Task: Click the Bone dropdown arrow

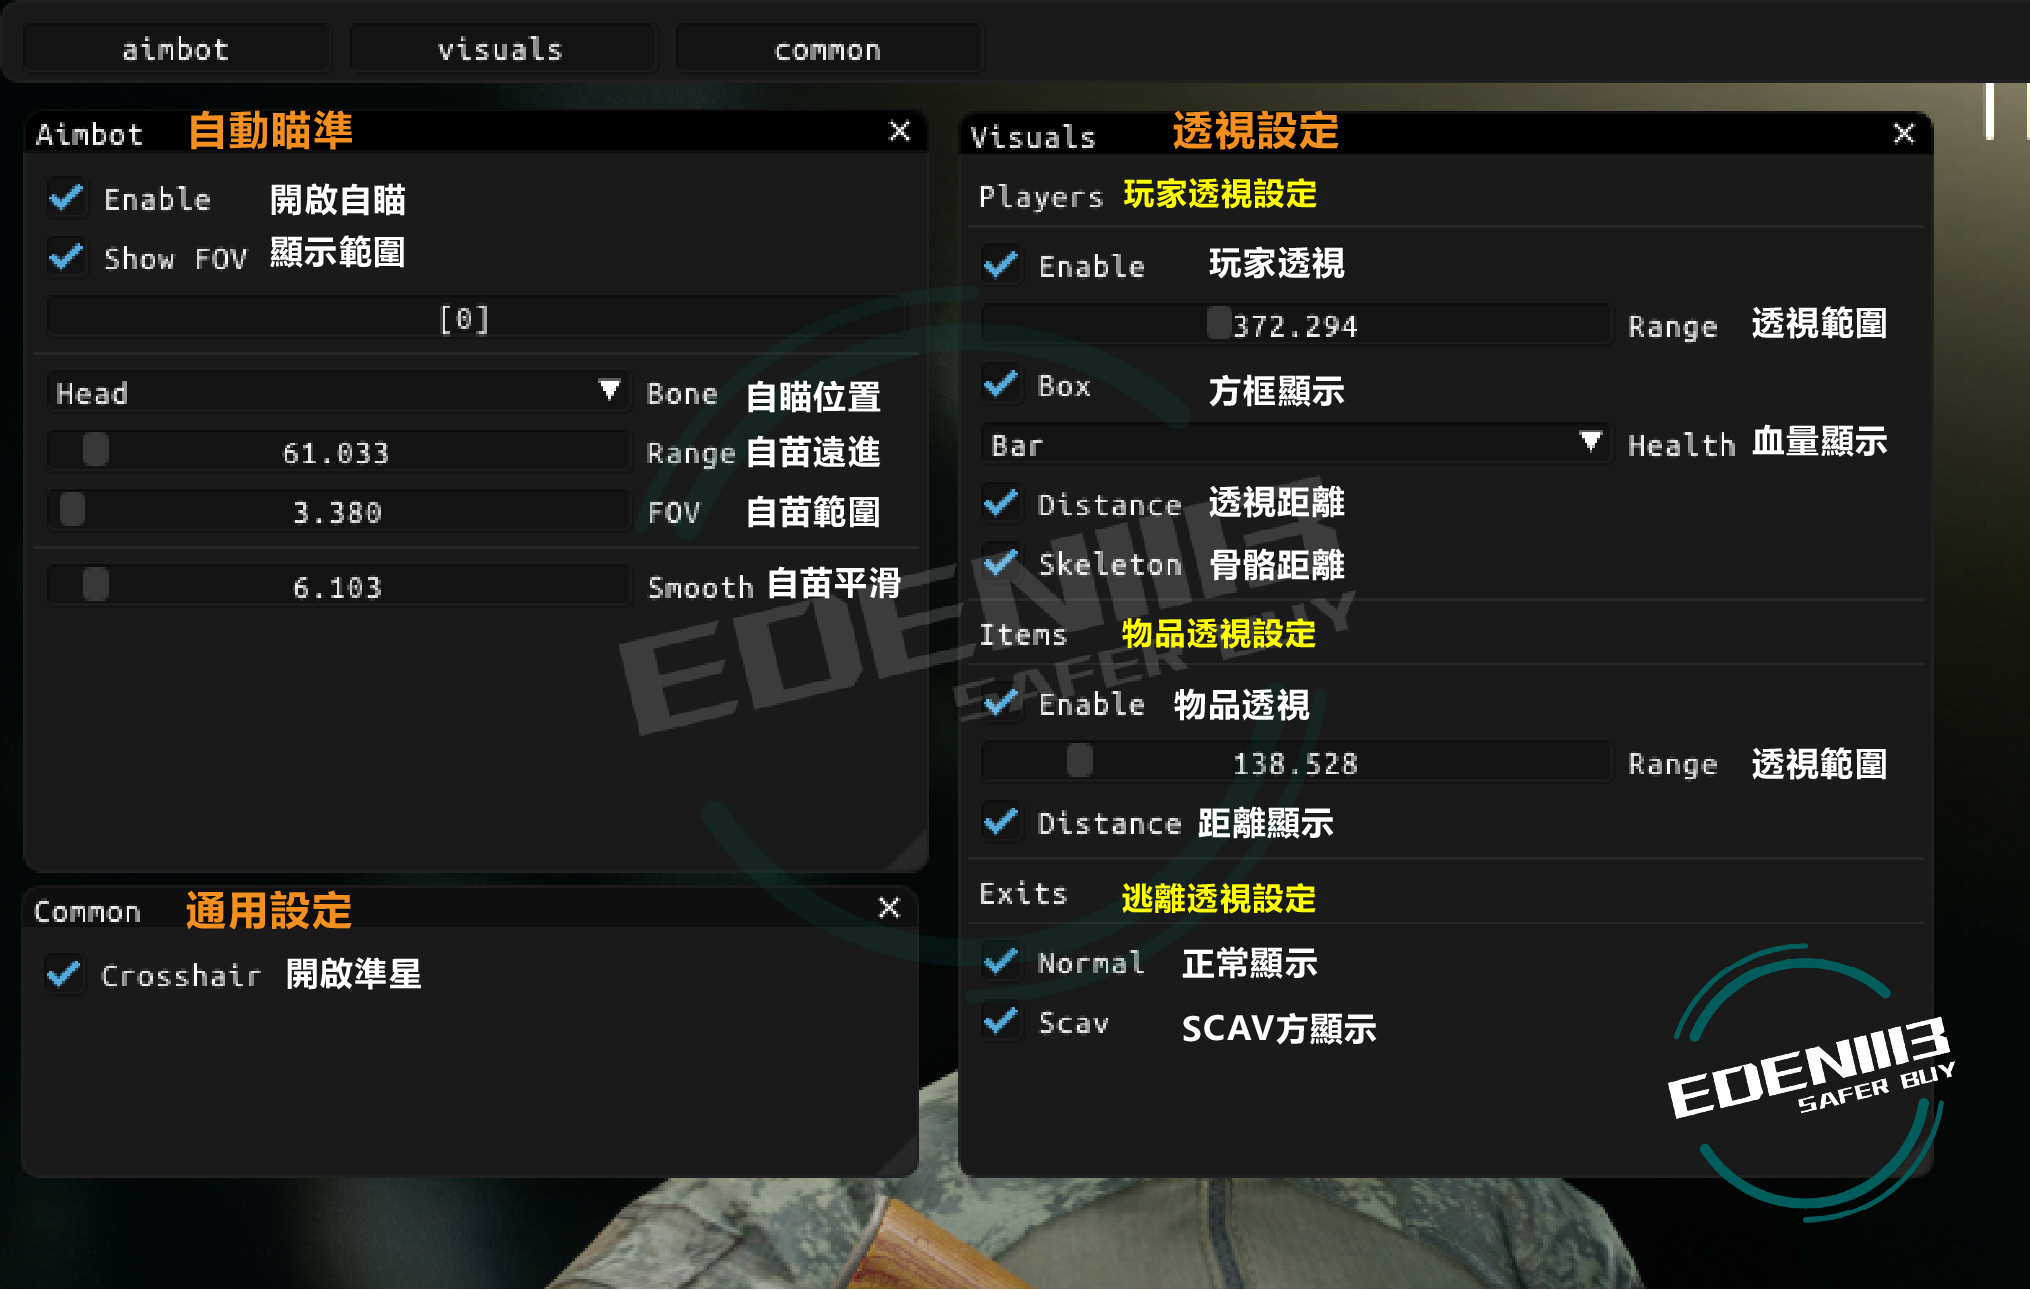Action: pyautogui.click(x=609, y=391)
